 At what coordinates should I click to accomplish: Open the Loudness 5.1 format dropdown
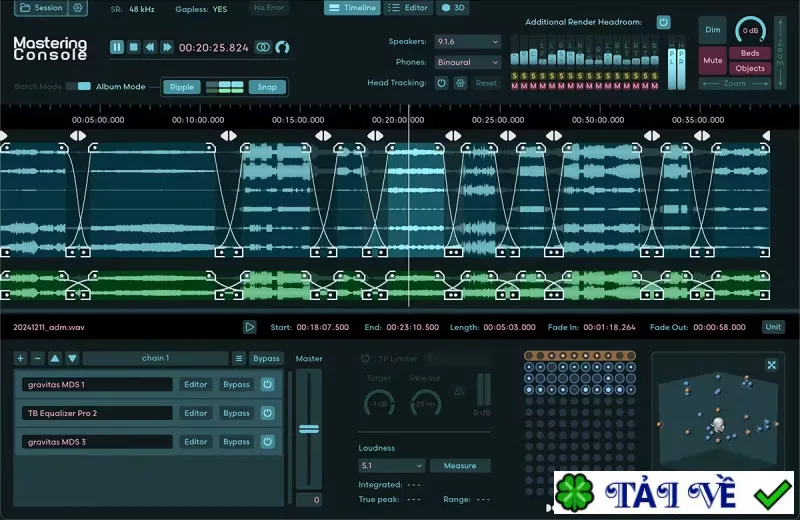pos(391,465)
